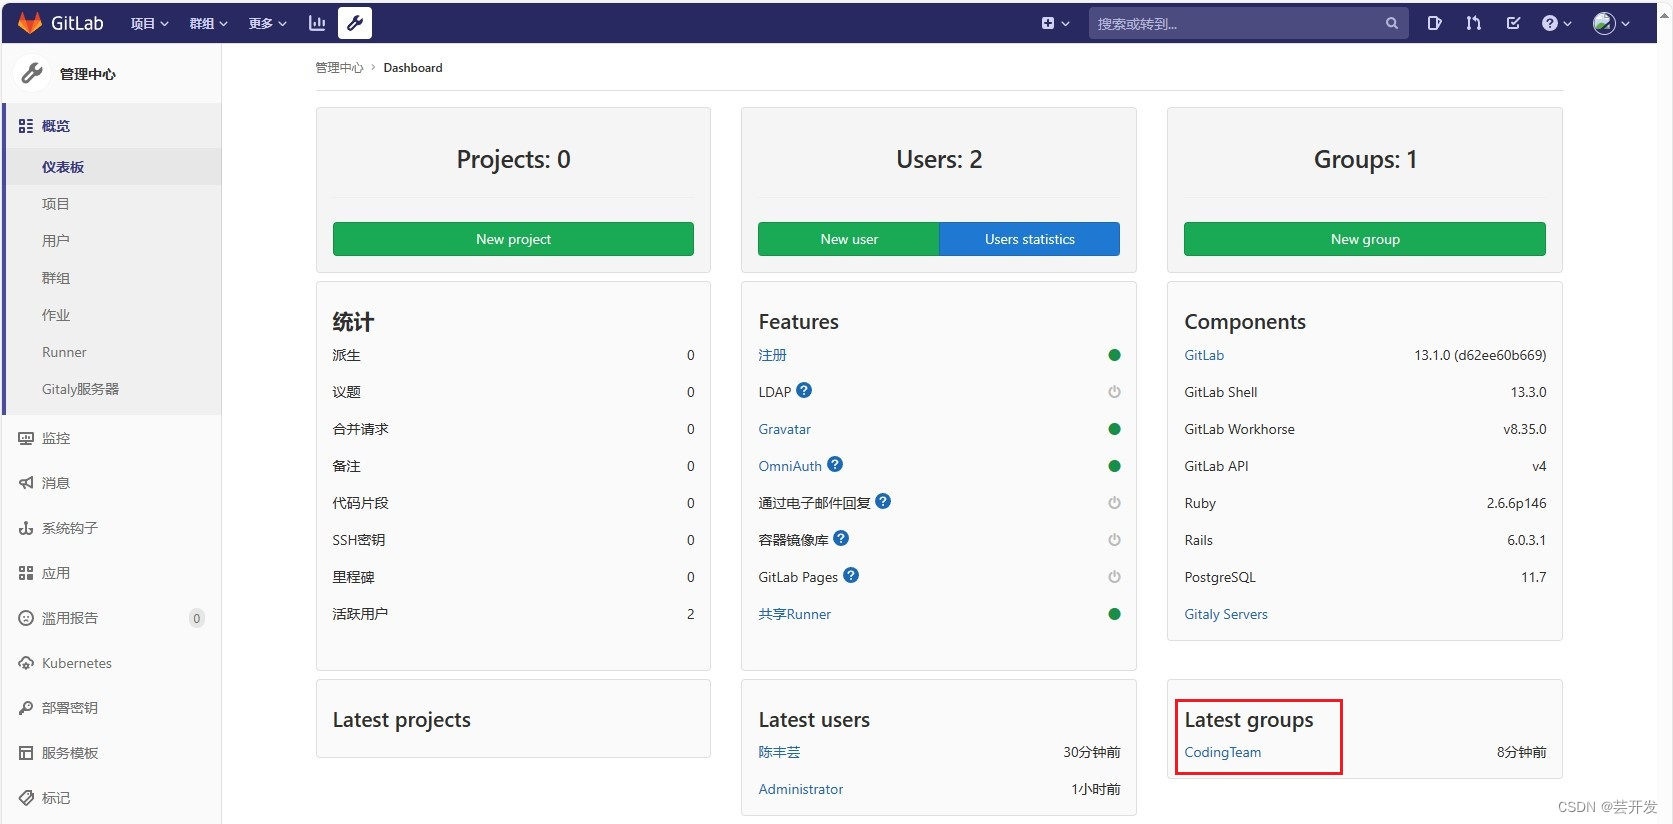Select Runner in sidebar

[x=112, y=352]
